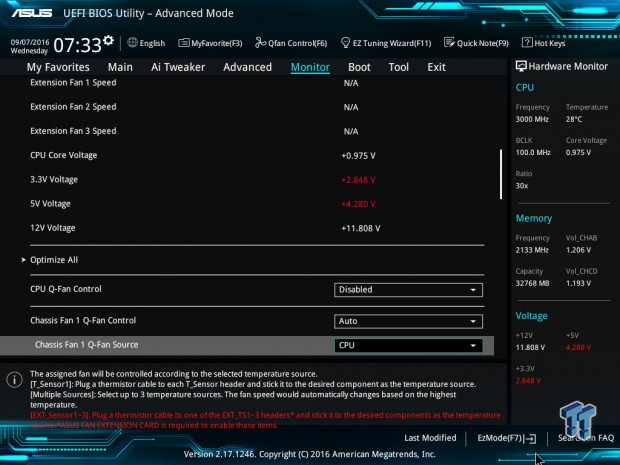Open the CPU Q-Fan Control dropdown
This screenshot has height=465, width=620.
(408, 289)
